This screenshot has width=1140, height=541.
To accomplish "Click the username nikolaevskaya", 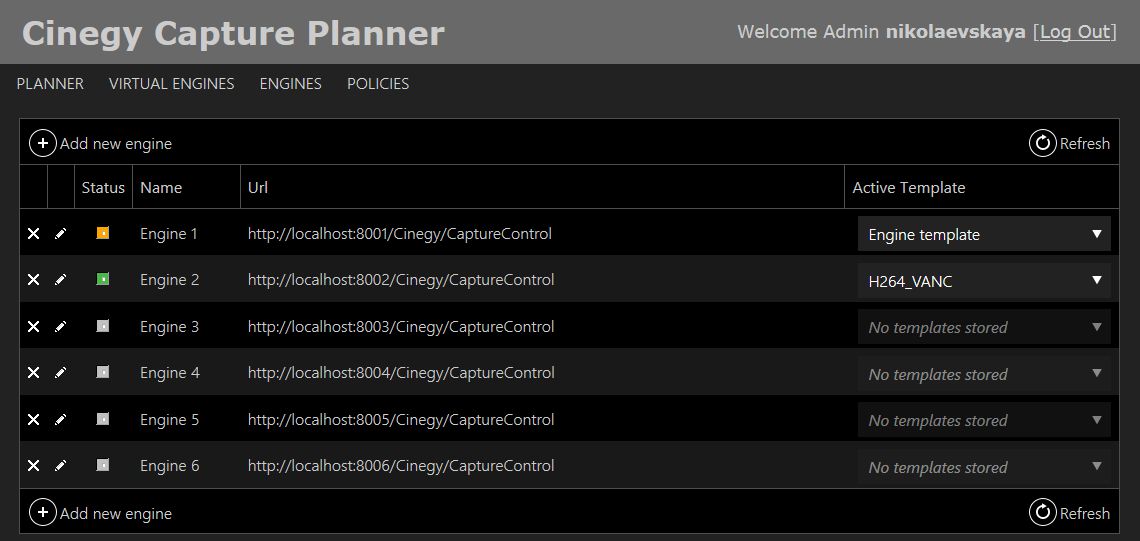I will pyautogui.click(x=955, y=32).
